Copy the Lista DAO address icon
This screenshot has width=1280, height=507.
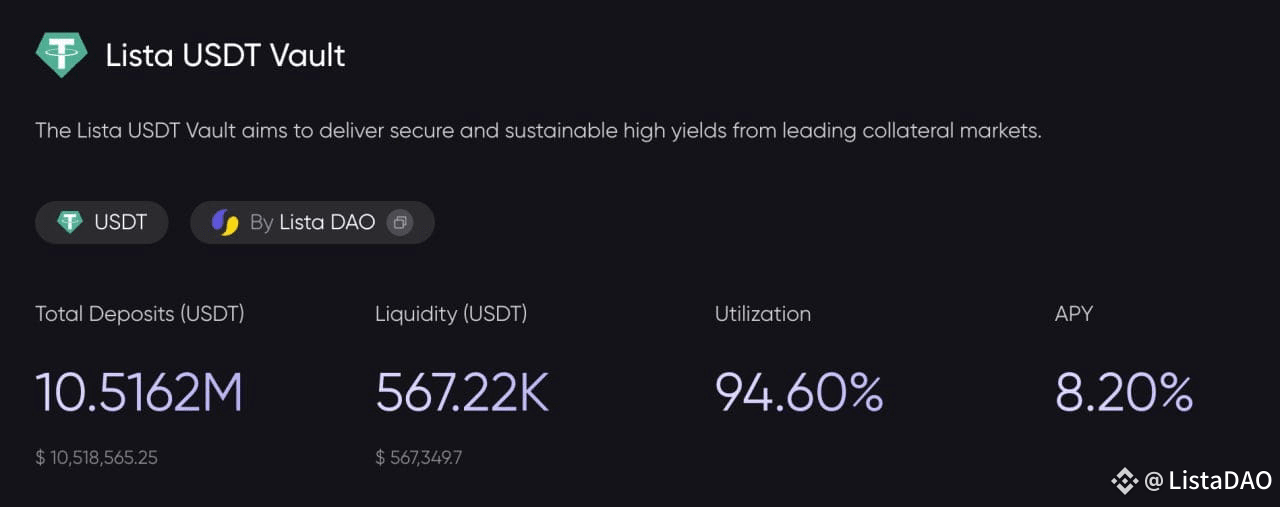399,222
